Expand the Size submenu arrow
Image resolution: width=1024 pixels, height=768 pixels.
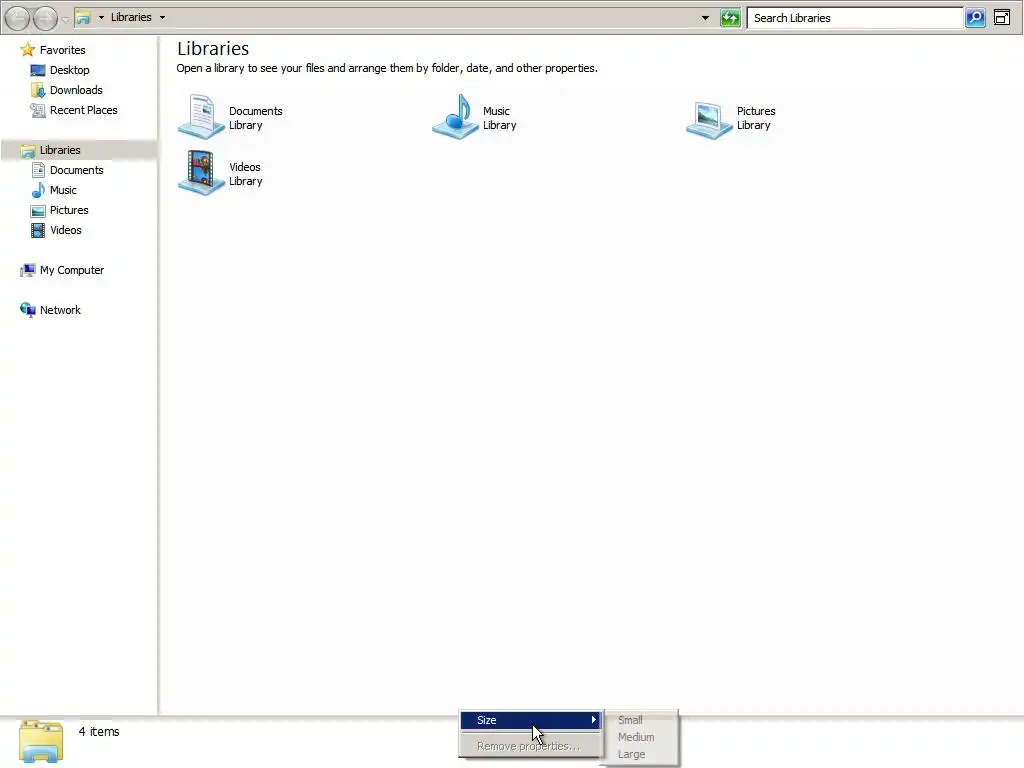(594, 720)
